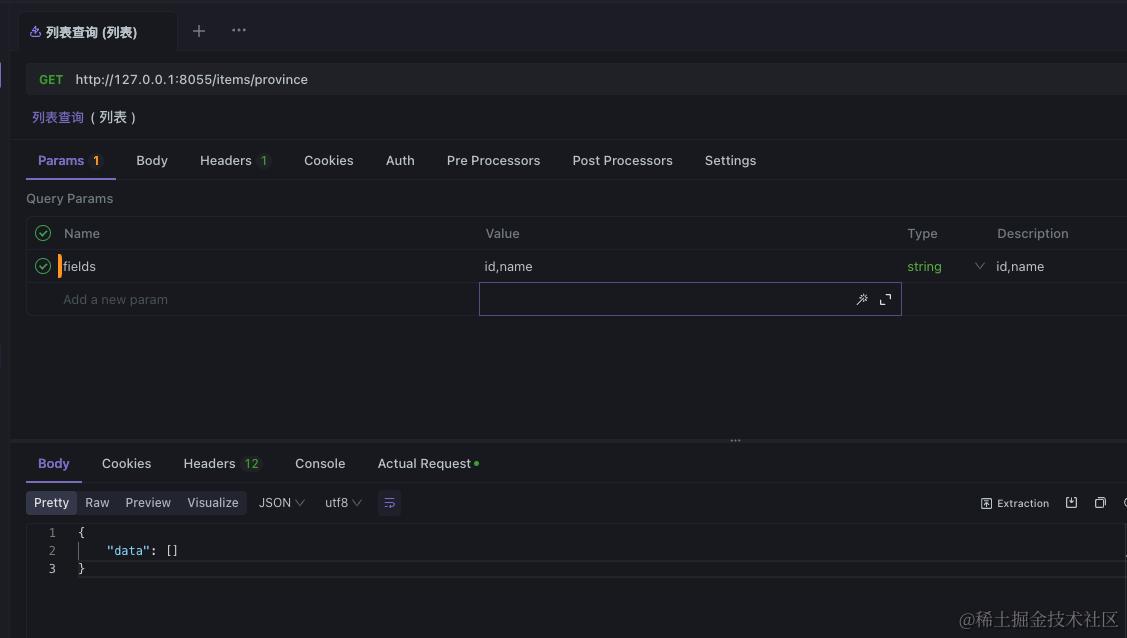Image resolution: width=1127 pixels, height=638 pixels.
Task: Open the tab options ellipsis menu
Action: coord(239,30)
